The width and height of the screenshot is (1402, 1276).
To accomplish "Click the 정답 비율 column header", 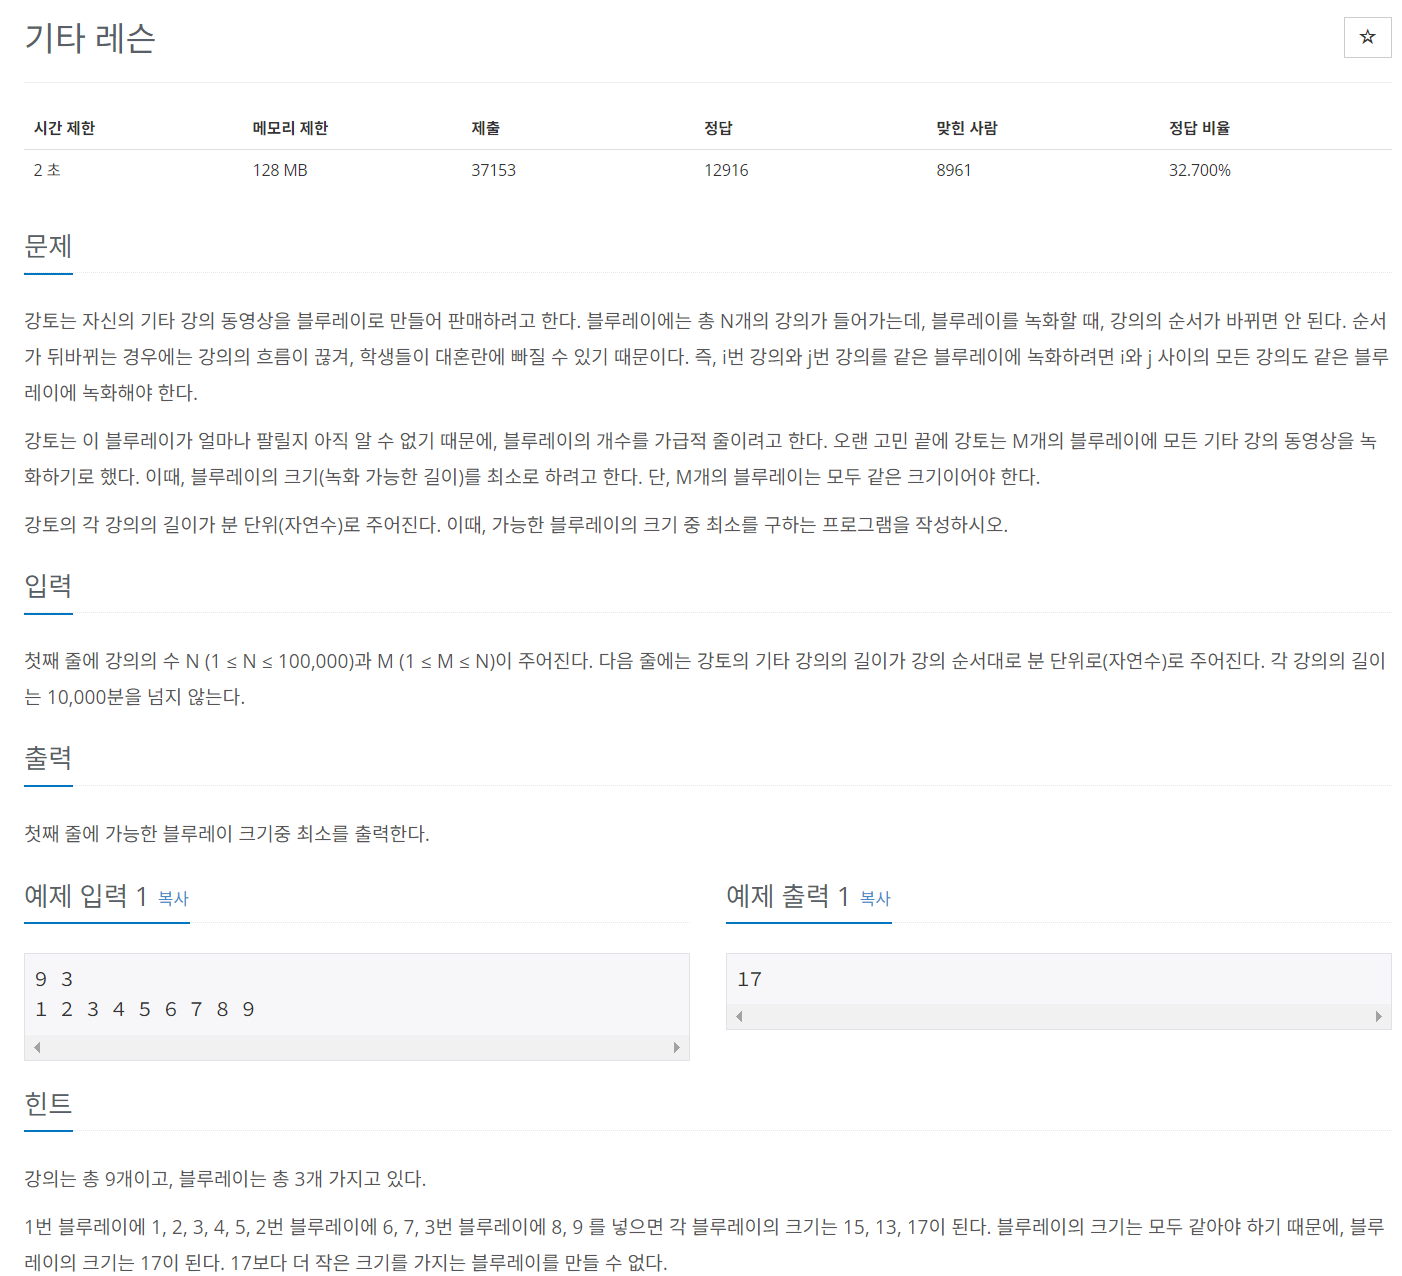I will coord(1200,128).
